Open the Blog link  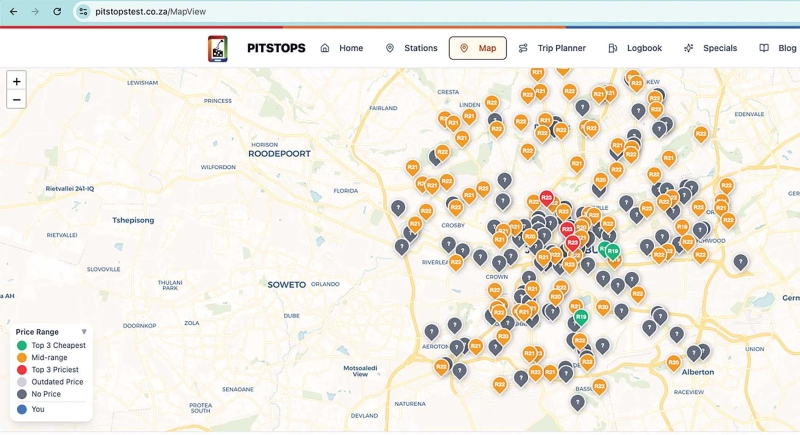tap(778, 48)
